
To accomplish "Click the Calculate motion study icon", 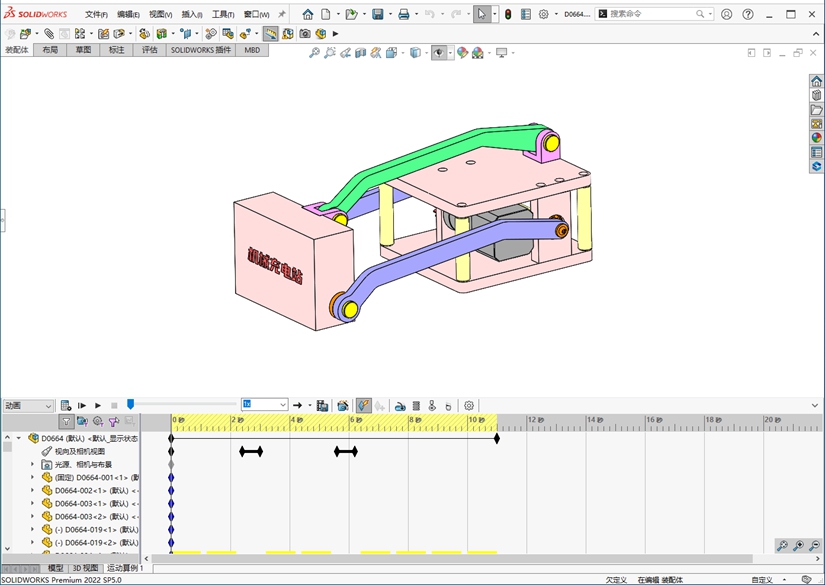I will [66, 405].
